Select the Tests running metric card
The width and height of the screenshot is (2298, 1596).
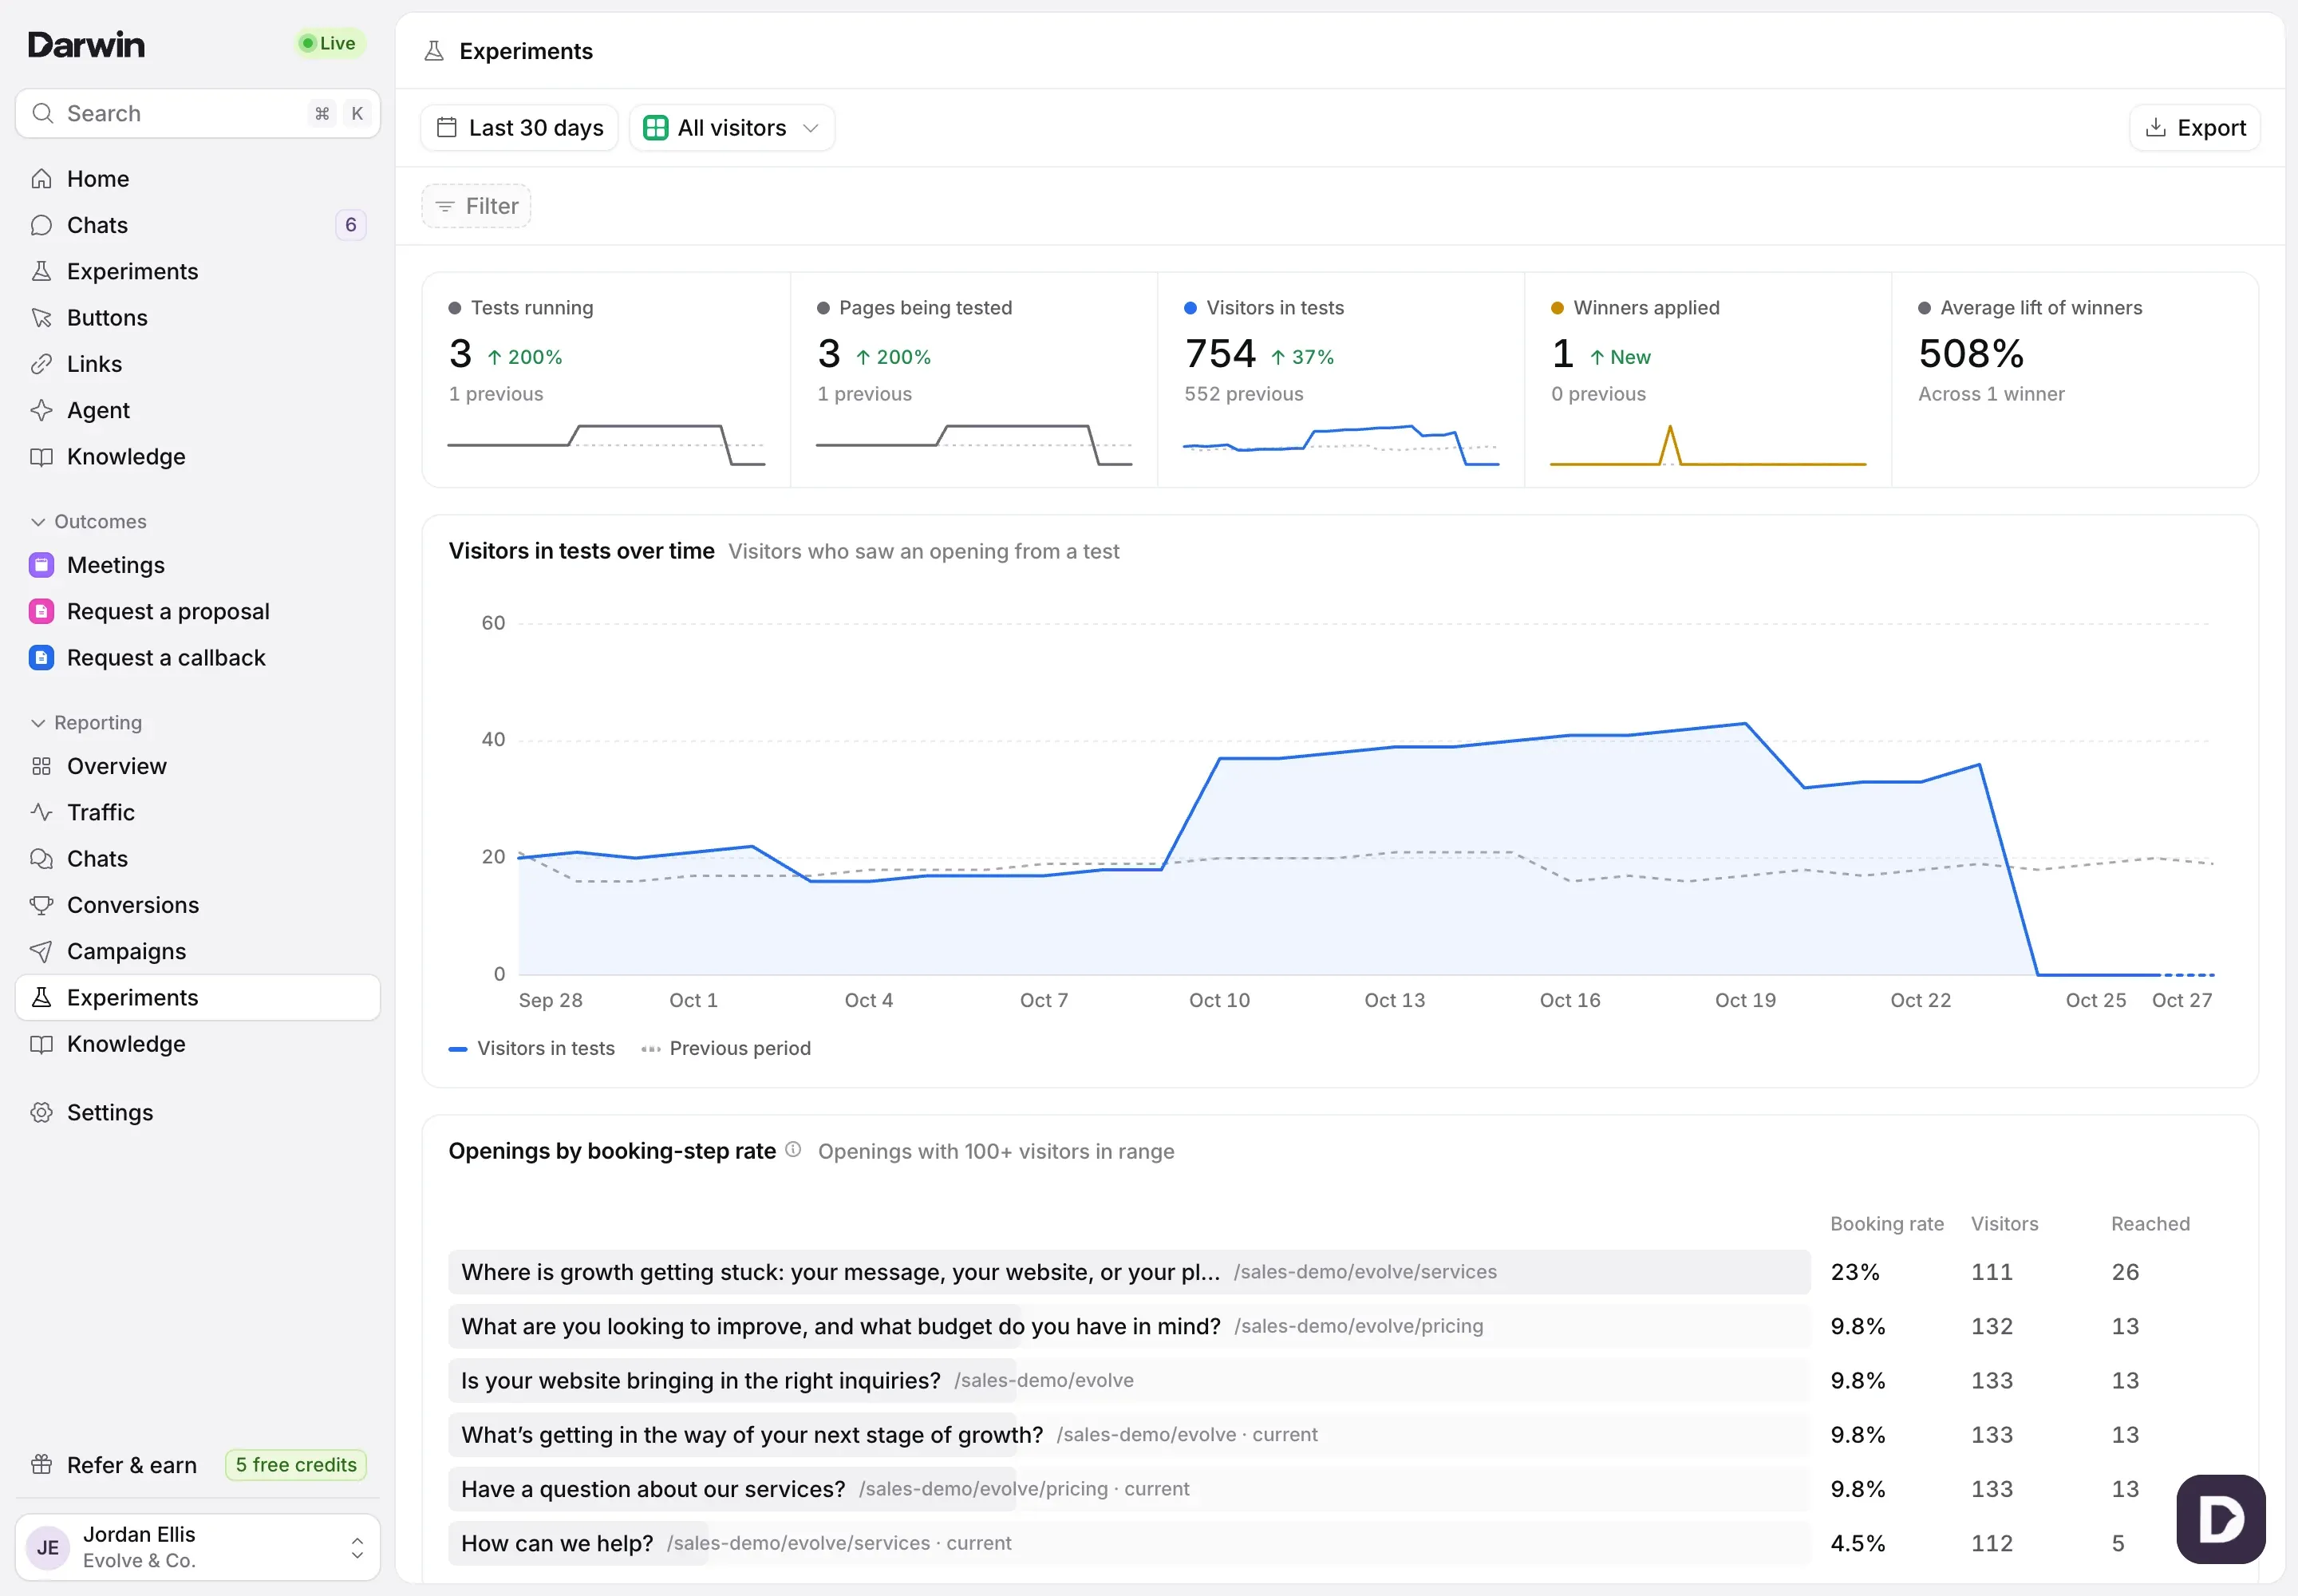point(606,380)
